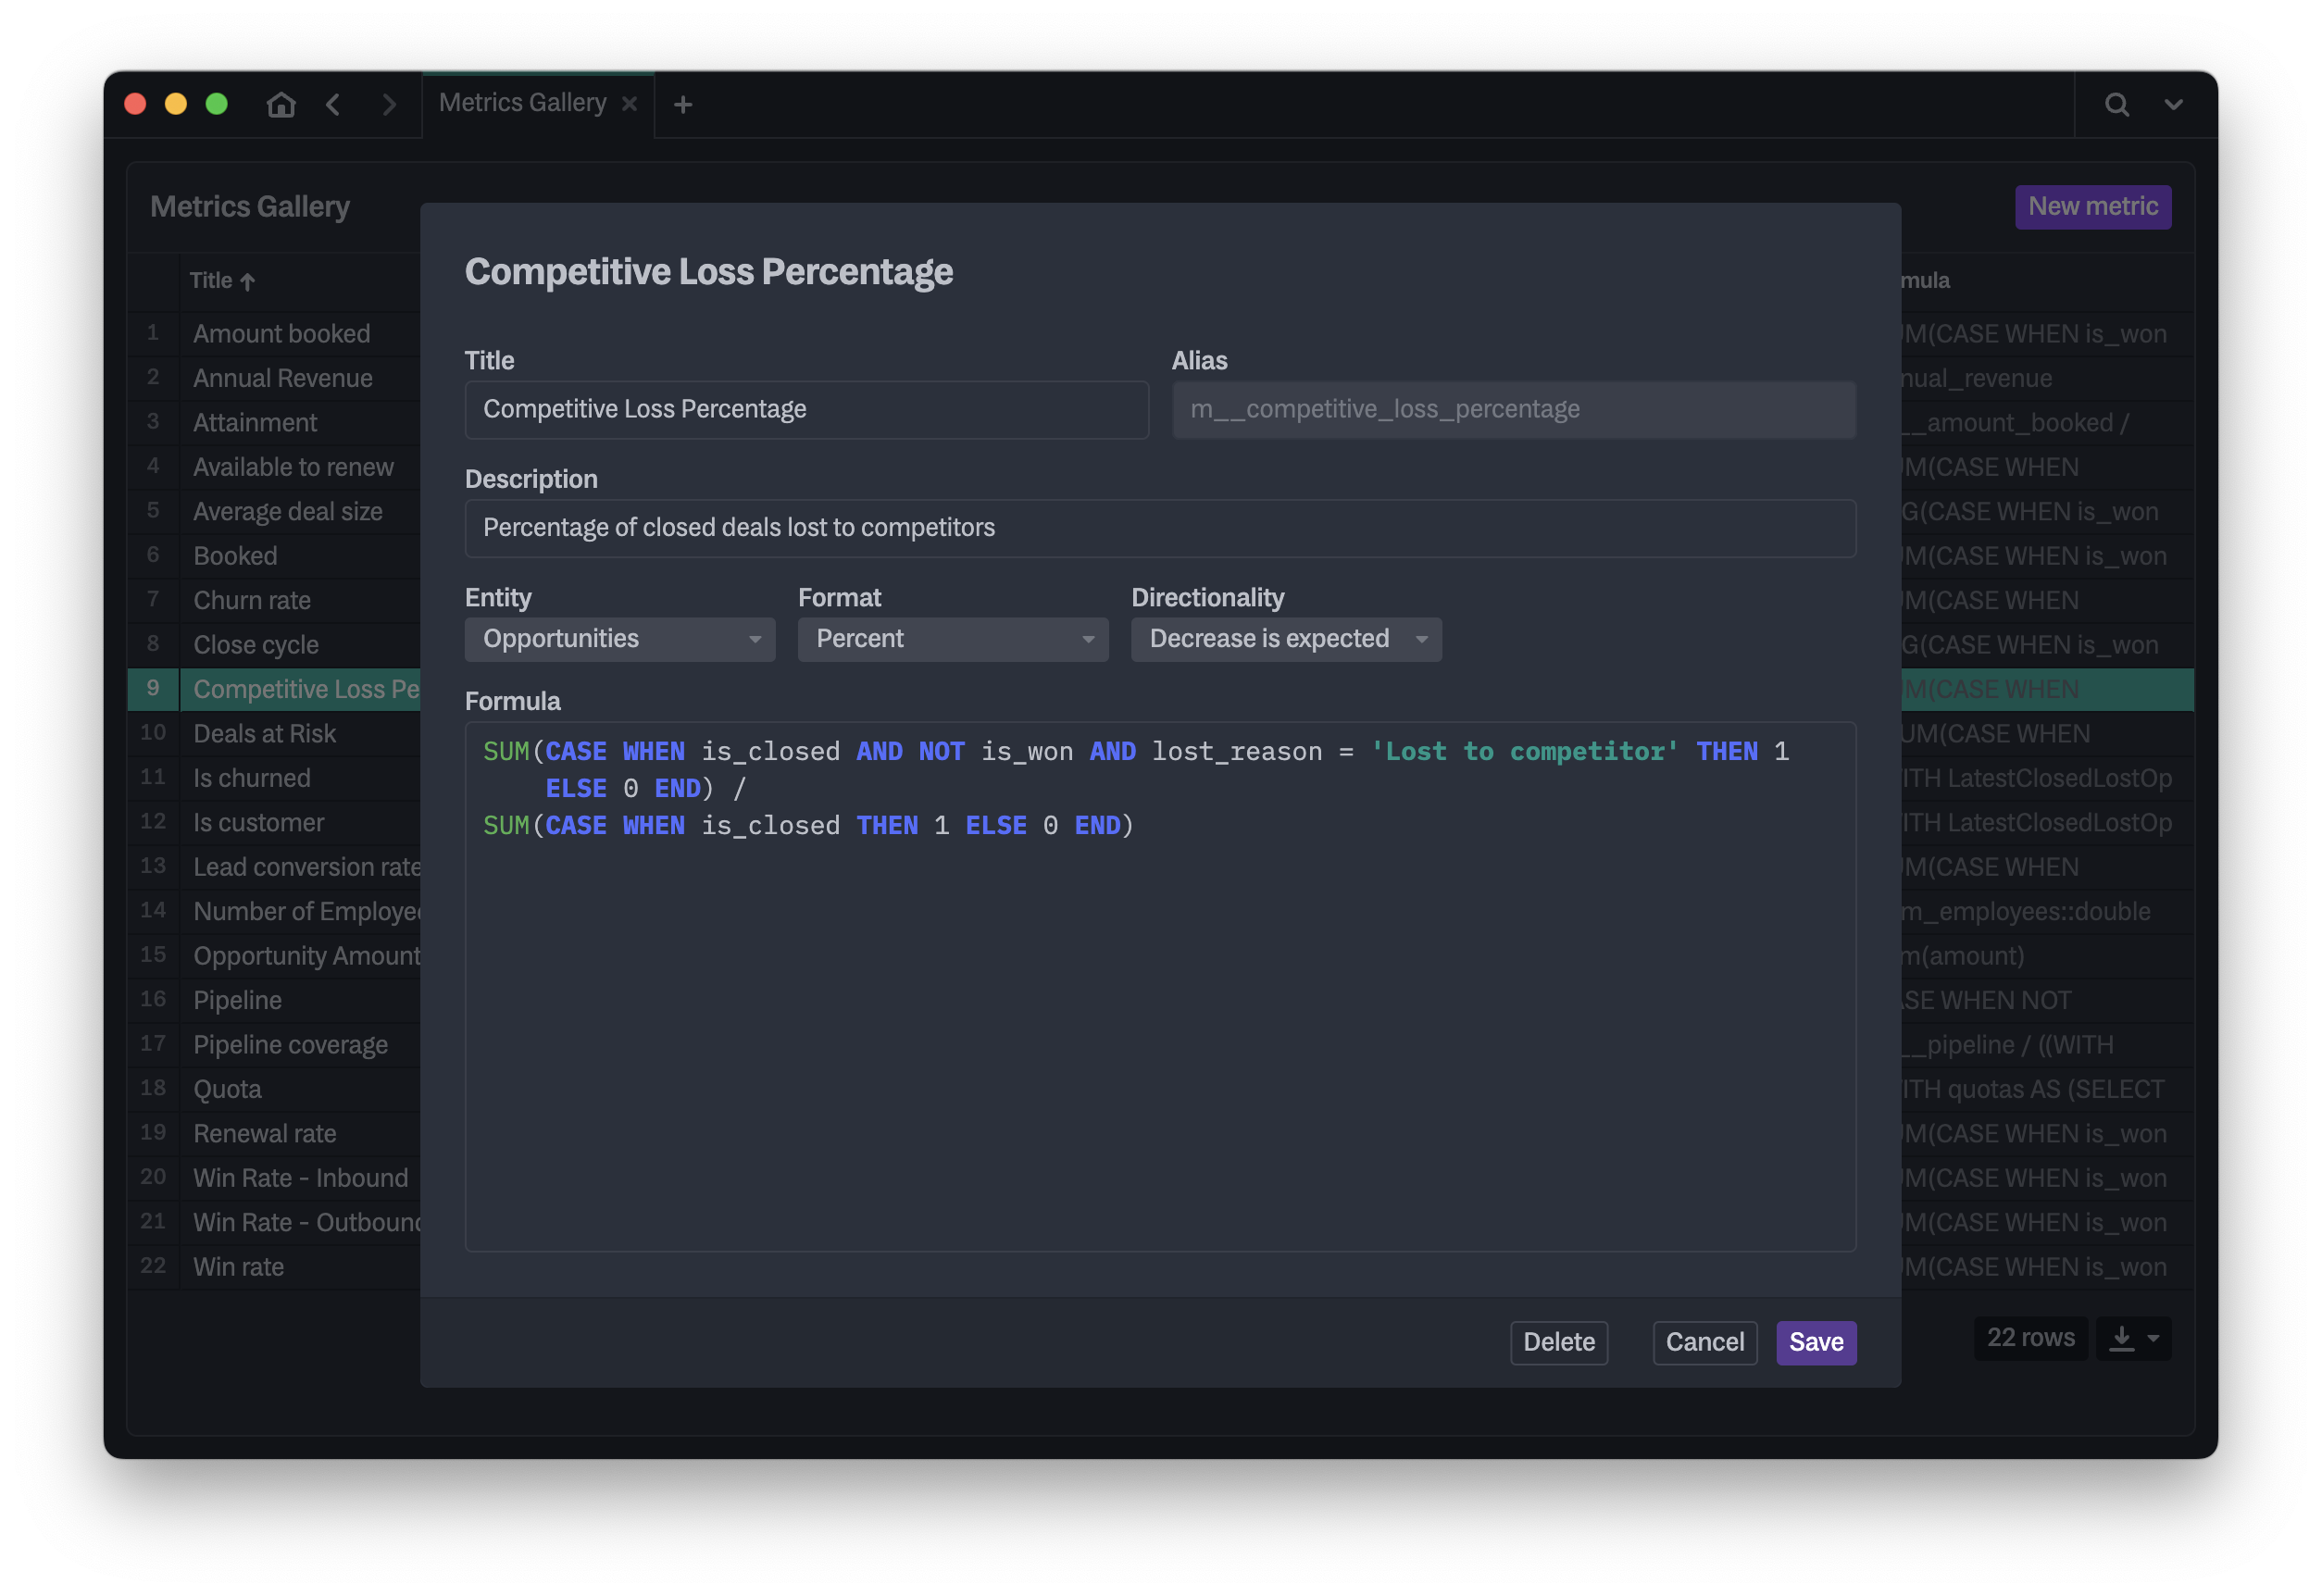Go back with left chevron arrow

click(334, 104)
